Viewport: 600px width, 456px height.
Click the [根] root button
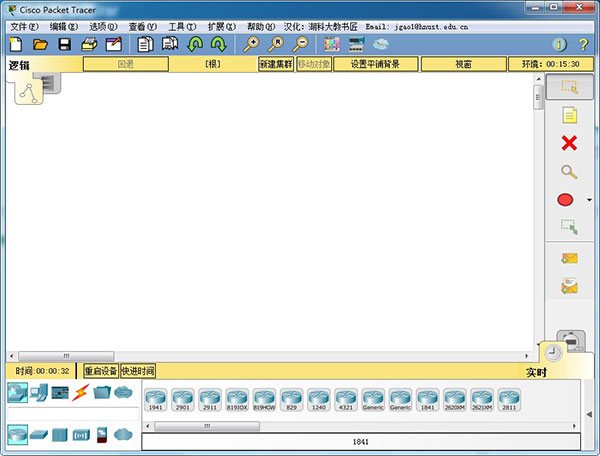[213, 64]
